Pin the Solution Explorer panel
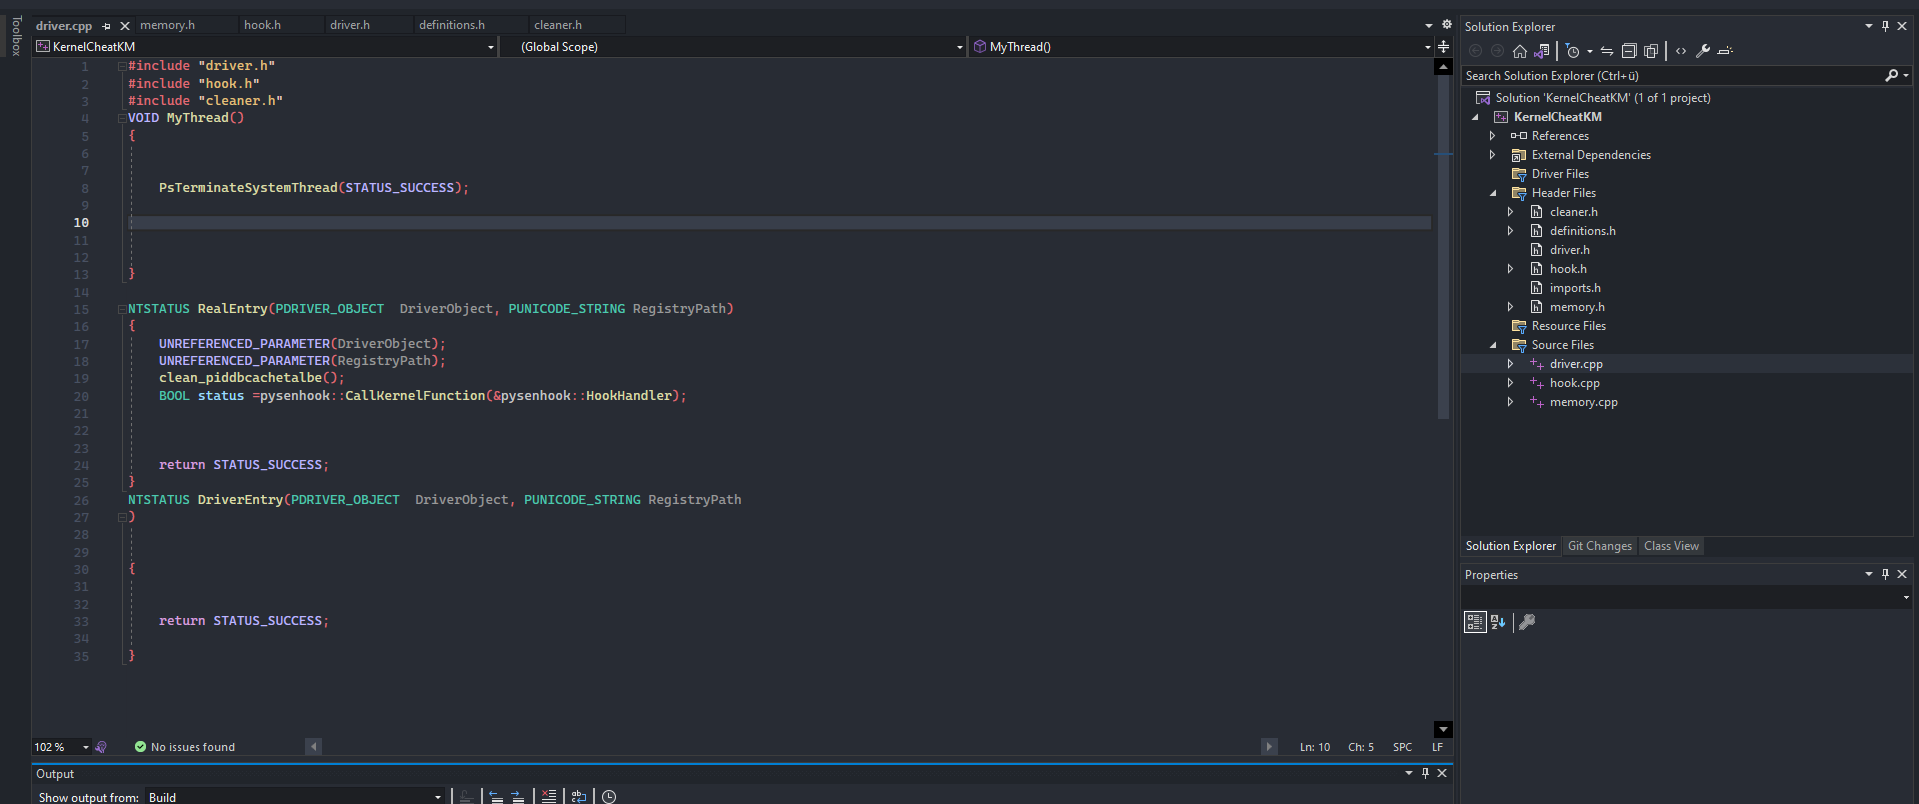This screenshot has width=1919, height=804. (1885, 26)
